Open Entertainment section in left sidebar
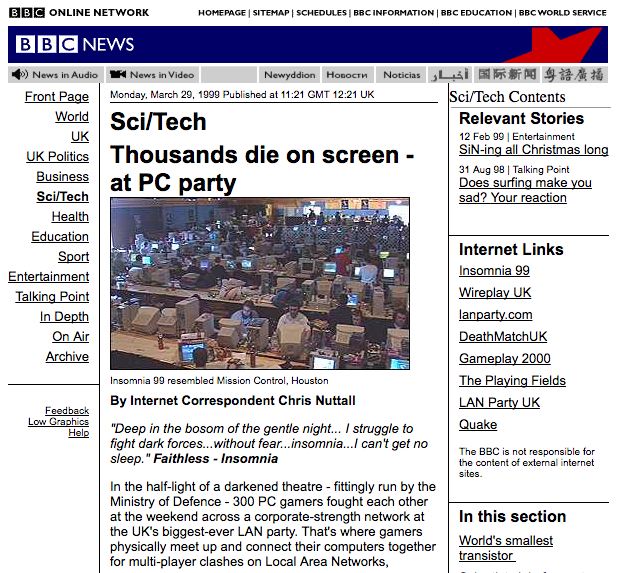Screen dimensions: 617x573 coord(48,276)
